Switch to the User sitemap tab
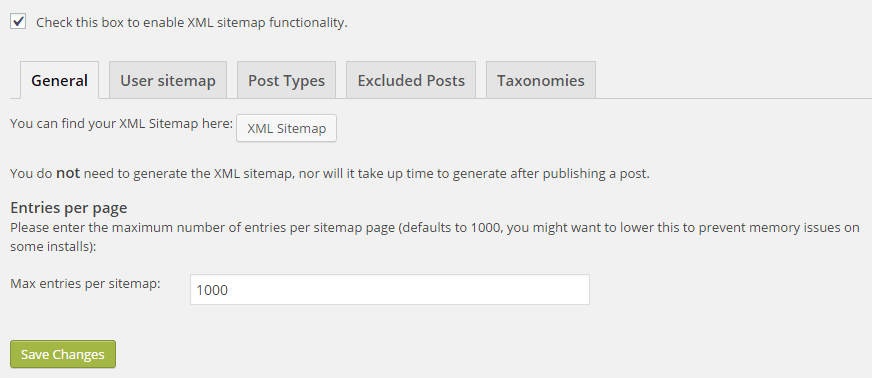This screenshot has width=872, height=378. tap(168, 81)
